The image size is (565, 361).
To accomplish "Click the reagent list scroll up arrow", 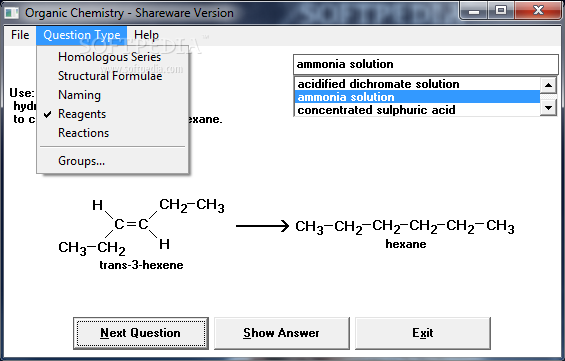I will (548, 85).
